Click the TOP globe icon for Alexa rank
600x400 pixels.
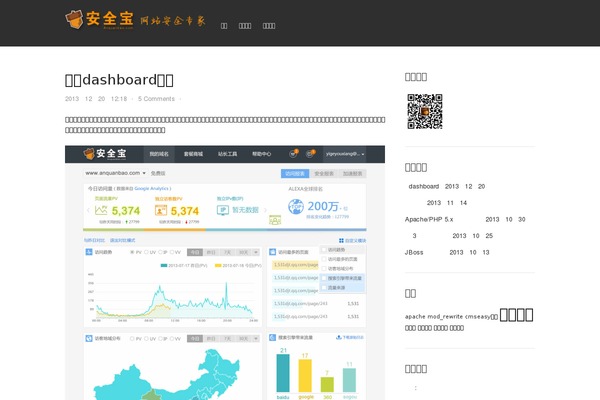[296, 207]
